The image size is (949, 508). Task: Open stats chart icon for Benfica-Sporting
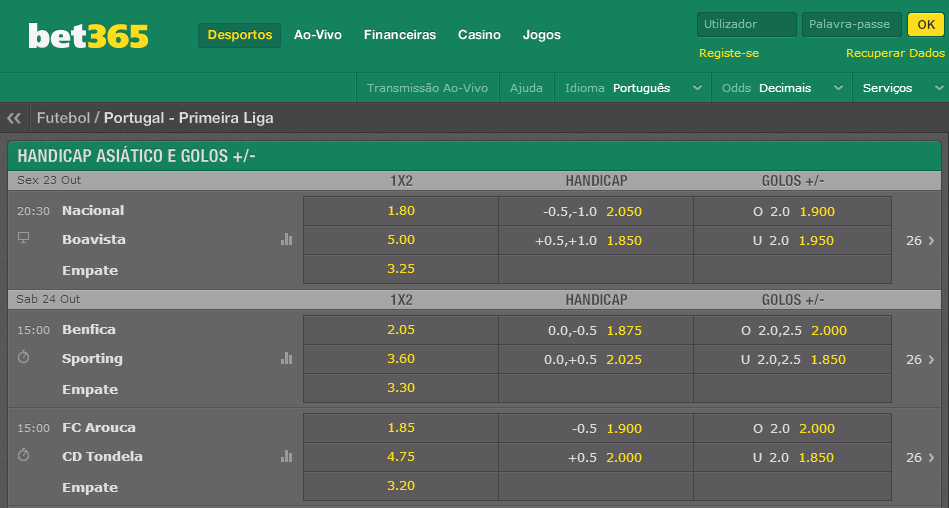(x=286, y=358)
